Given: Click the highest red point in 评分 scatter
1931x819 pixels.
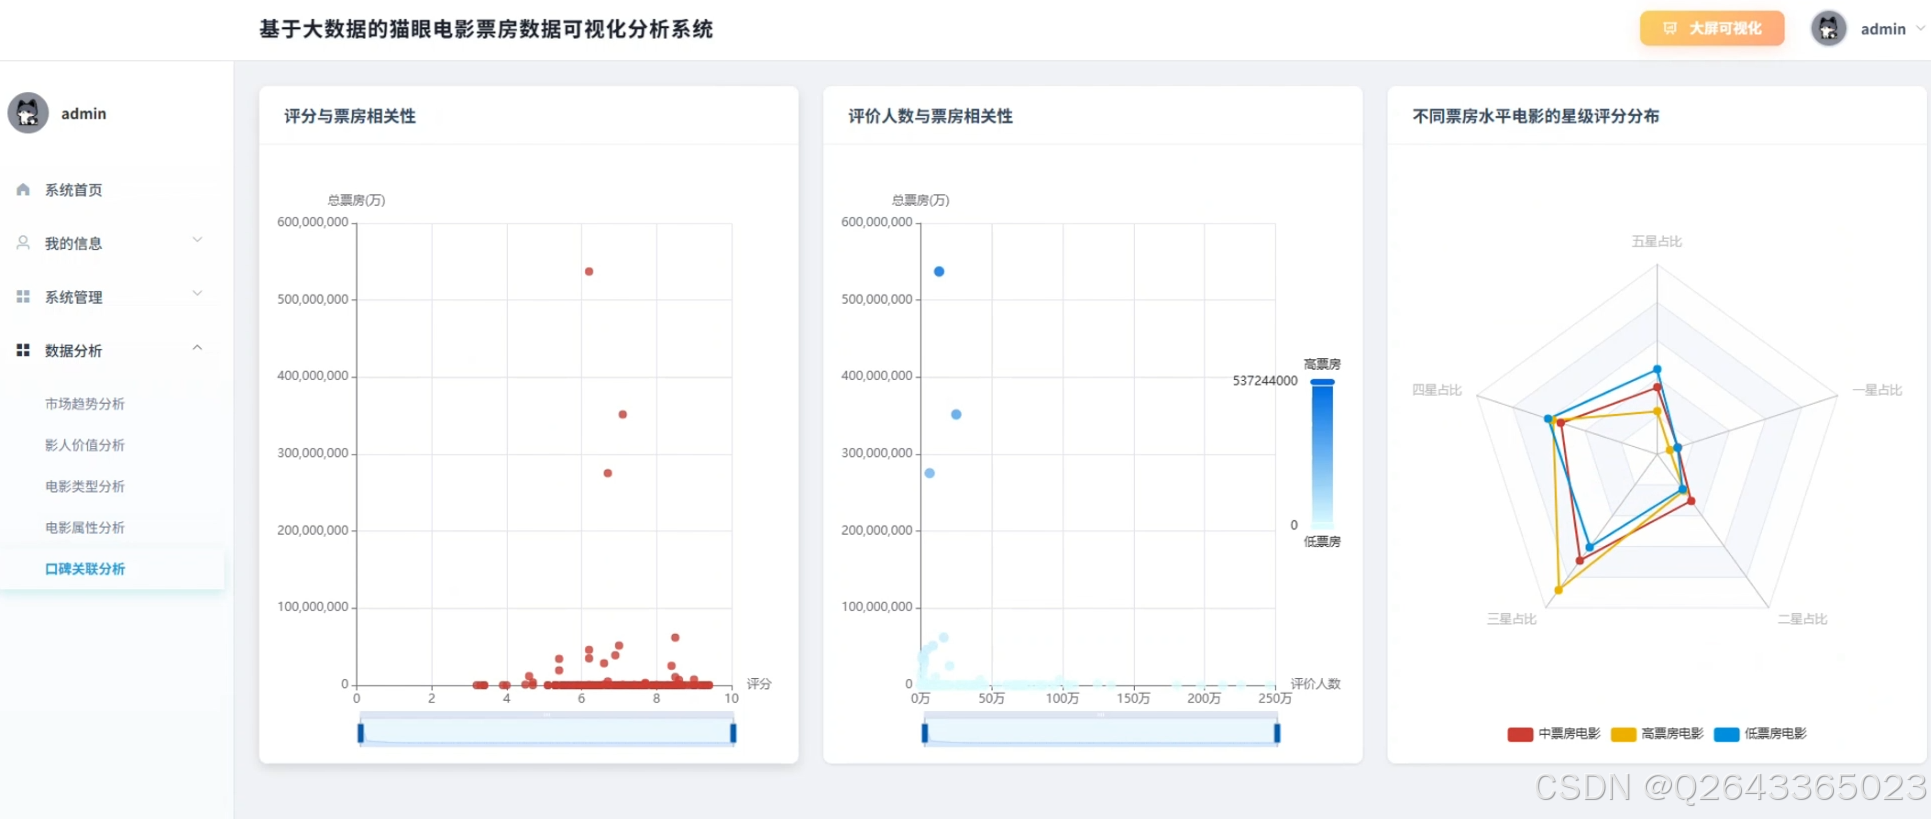Looking at the screenshot, I should tap(589, 271).
